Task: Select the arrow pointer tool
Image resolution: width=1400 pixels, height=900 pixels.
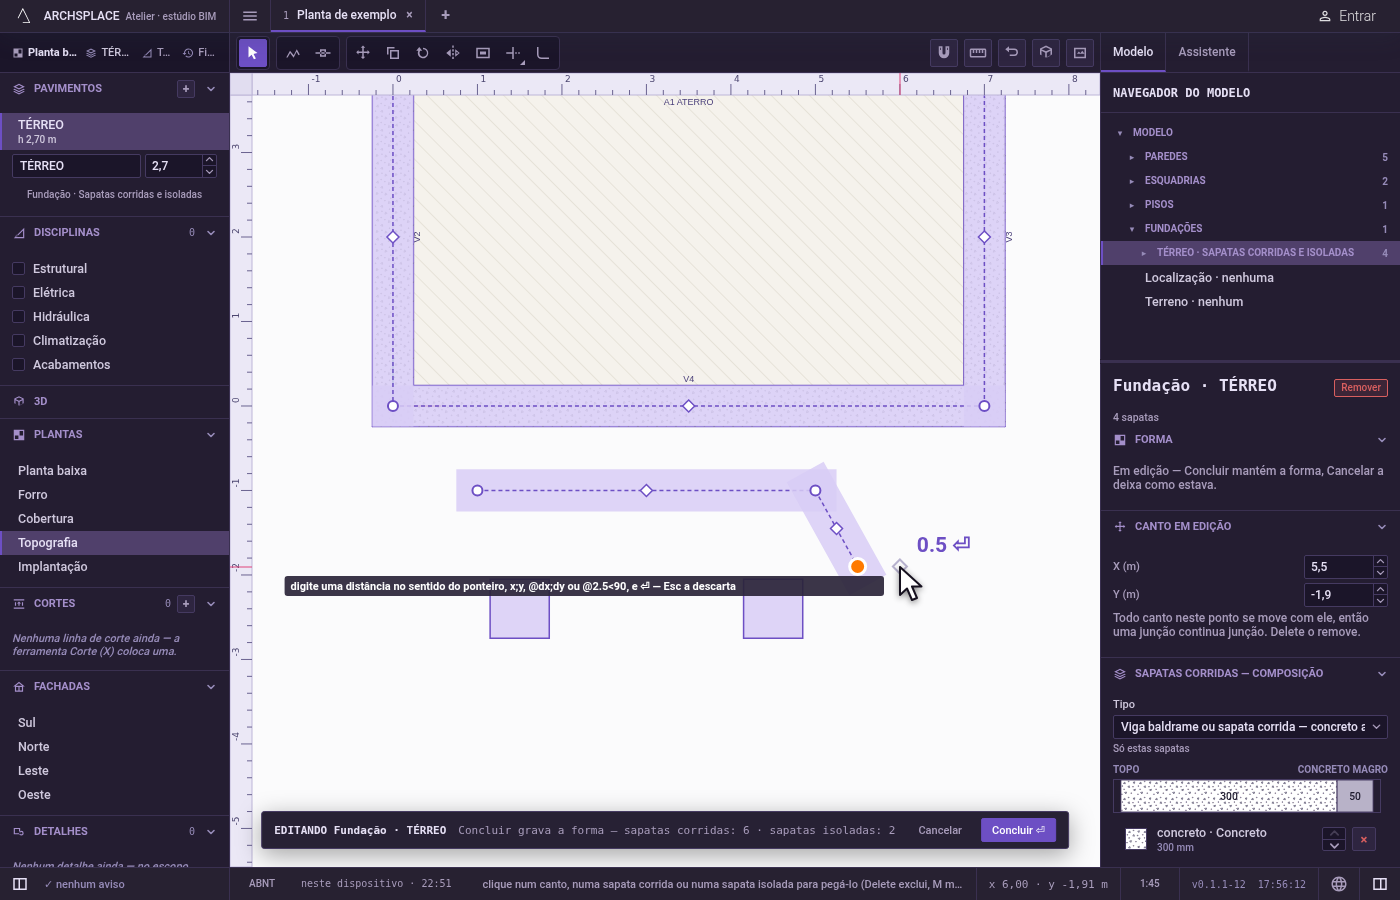Action: coord(252,53)
